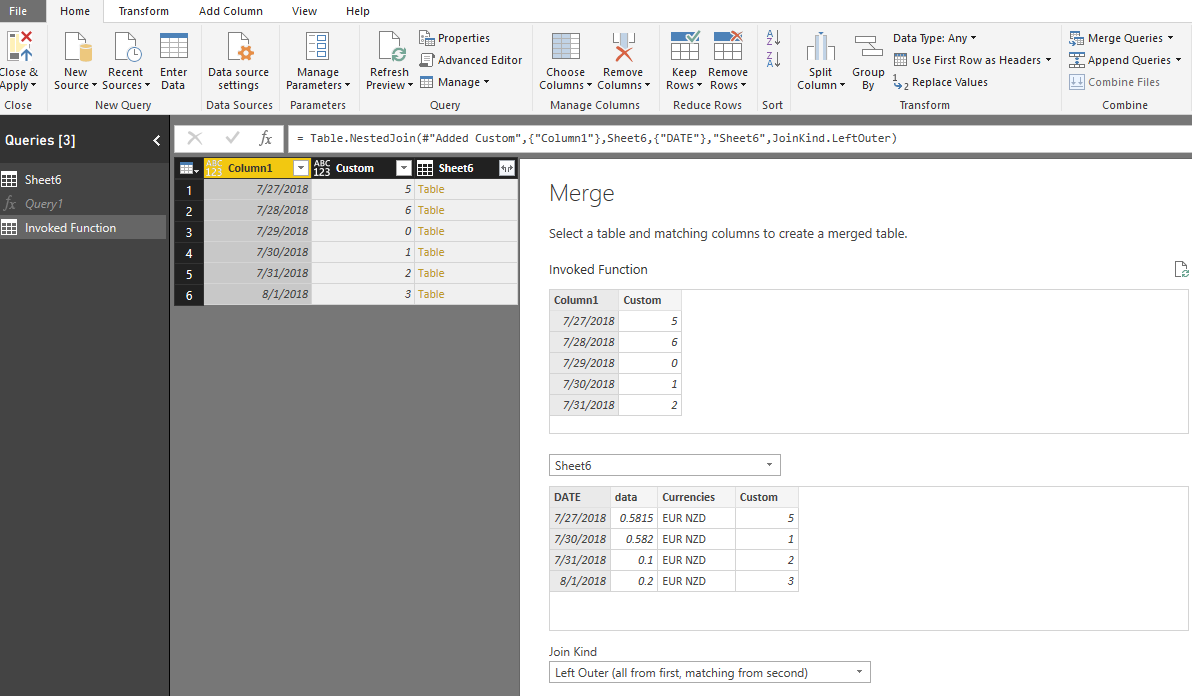Viewport: 1192px width, 696px height.
Task: Click the Refresh Preview icon
Action: (x=391, y=47)
